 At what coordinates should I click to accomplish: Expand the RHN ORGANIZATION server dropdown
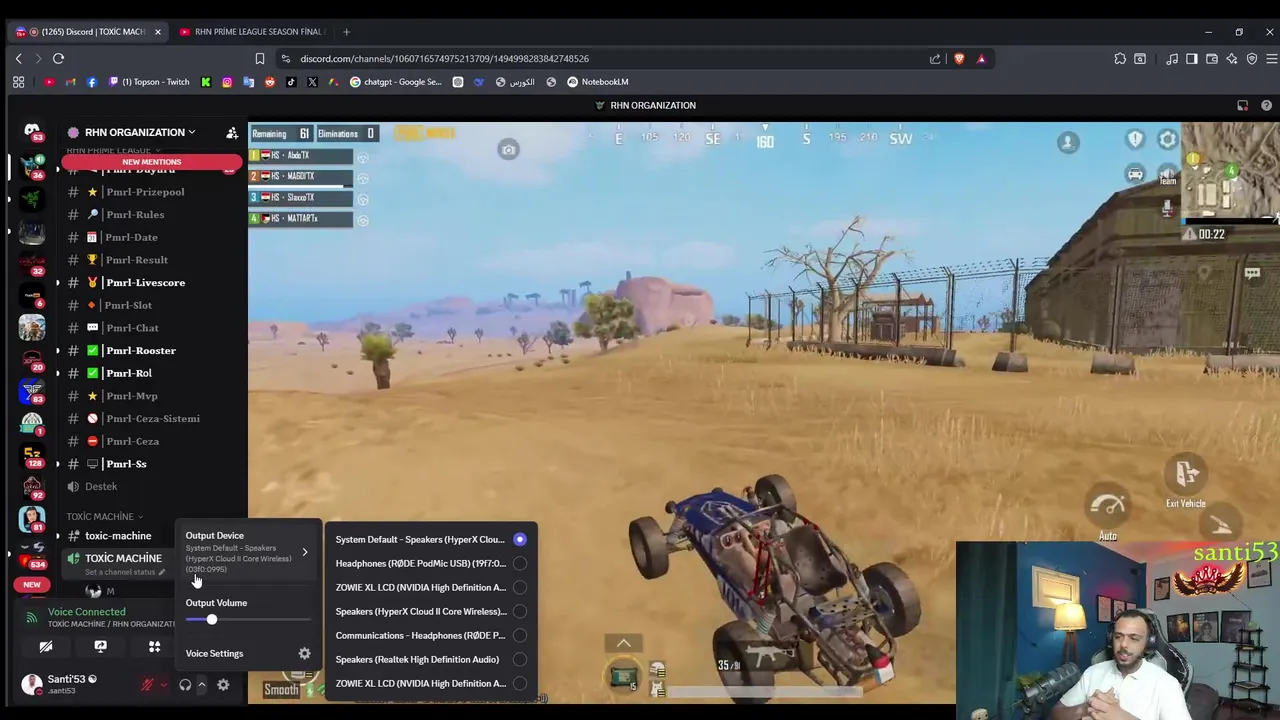191,132
